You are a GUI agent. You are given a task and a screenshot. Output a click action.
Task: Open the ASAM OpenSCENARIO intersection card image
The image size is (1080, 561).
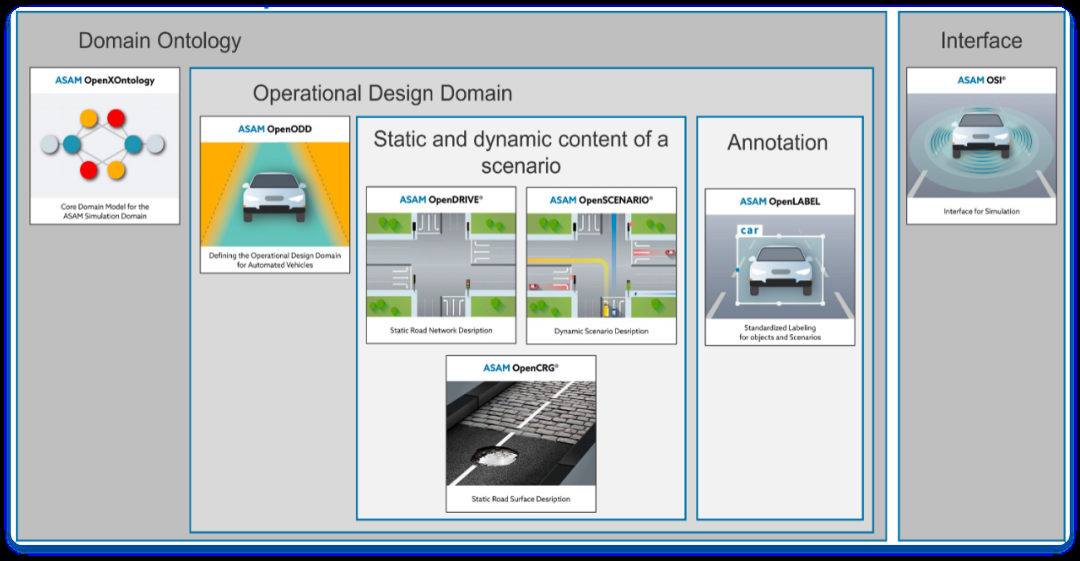(x=601, y=265)
